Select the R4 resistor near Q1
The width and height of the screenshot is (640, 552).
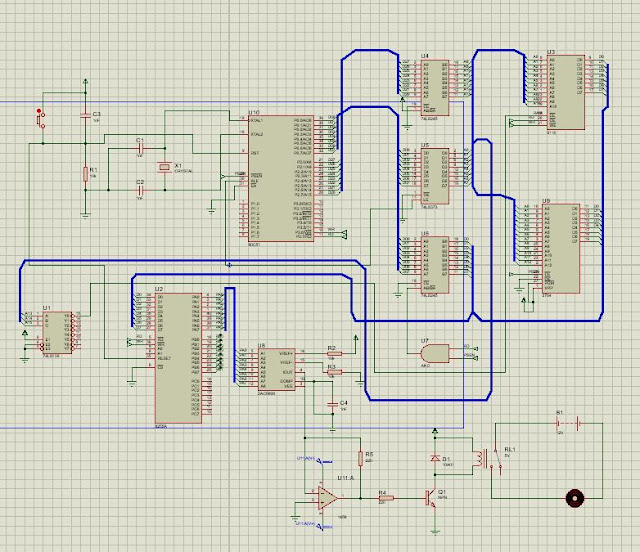pos(386,498)
